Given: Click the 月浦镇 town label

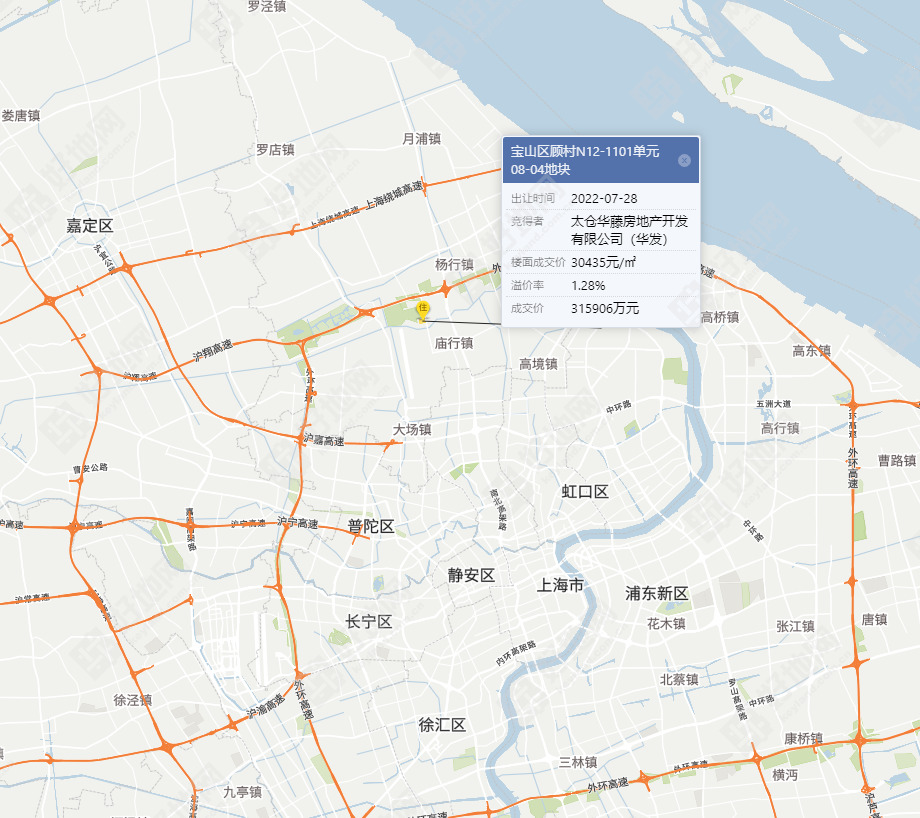Looking at the screenshot, I should [421, 138].
